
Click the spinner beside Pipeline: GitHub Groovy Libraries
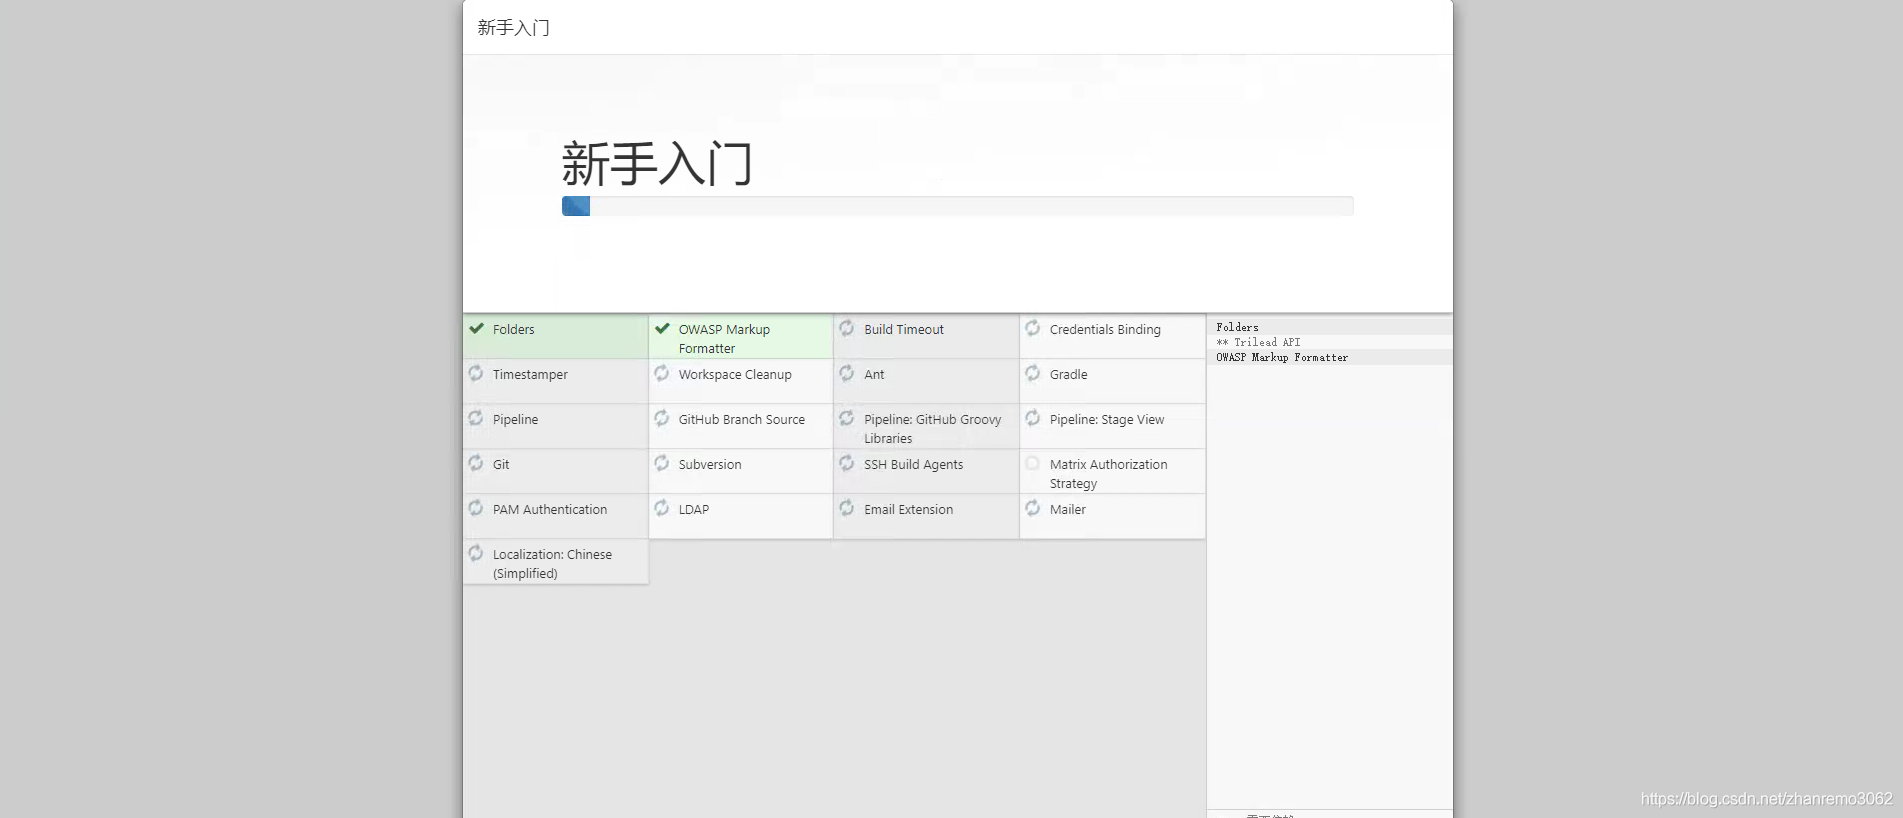[x=847, y=418]
